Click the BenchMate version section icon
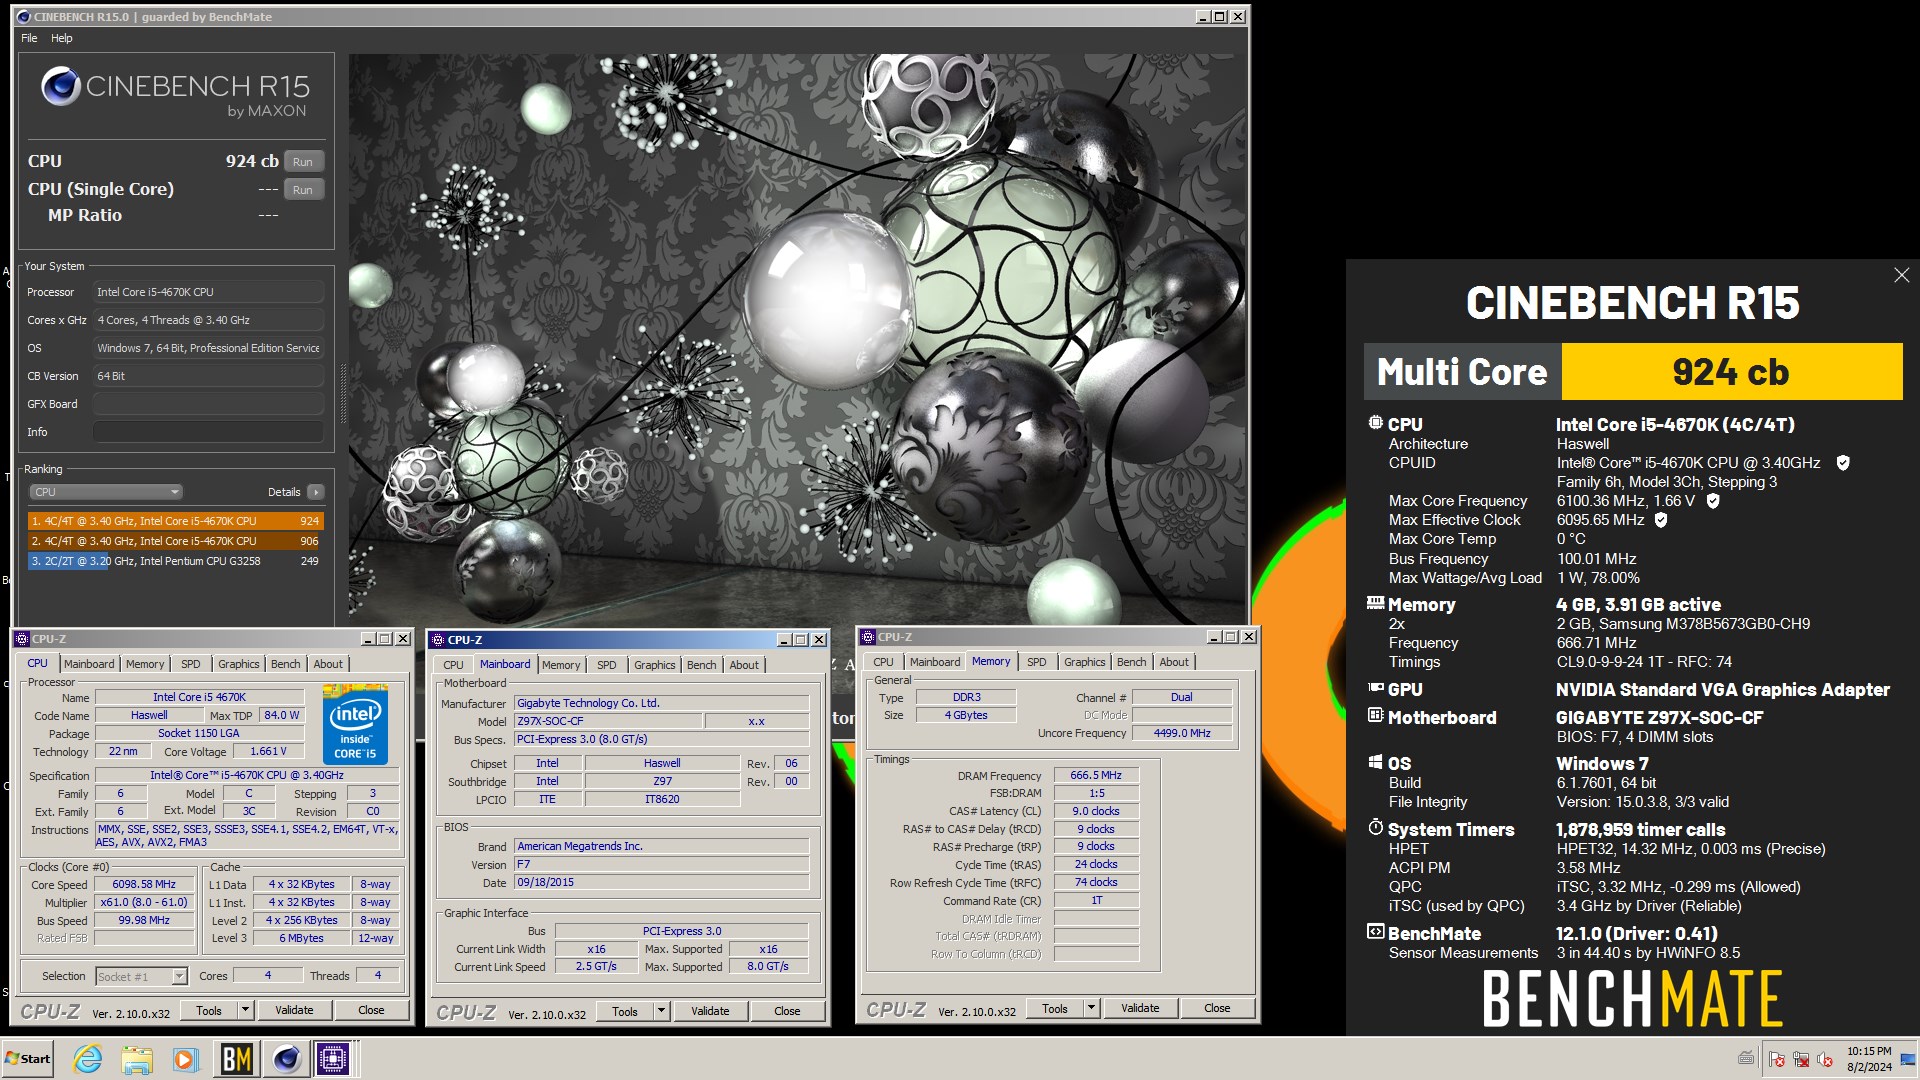 (1375, 932)
